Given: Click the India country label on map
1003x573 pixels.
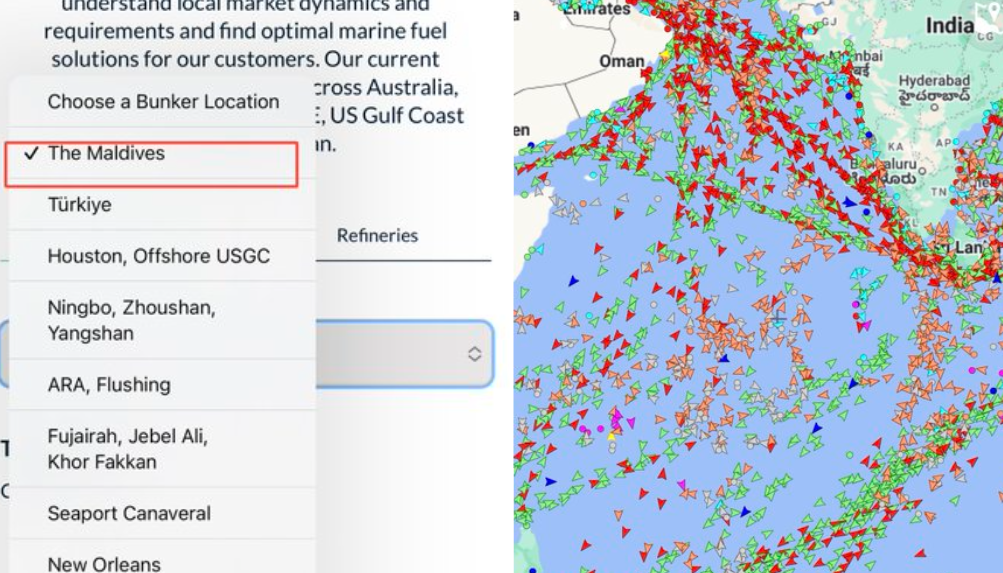Looking at the screenshot, I should click(949, 25).
